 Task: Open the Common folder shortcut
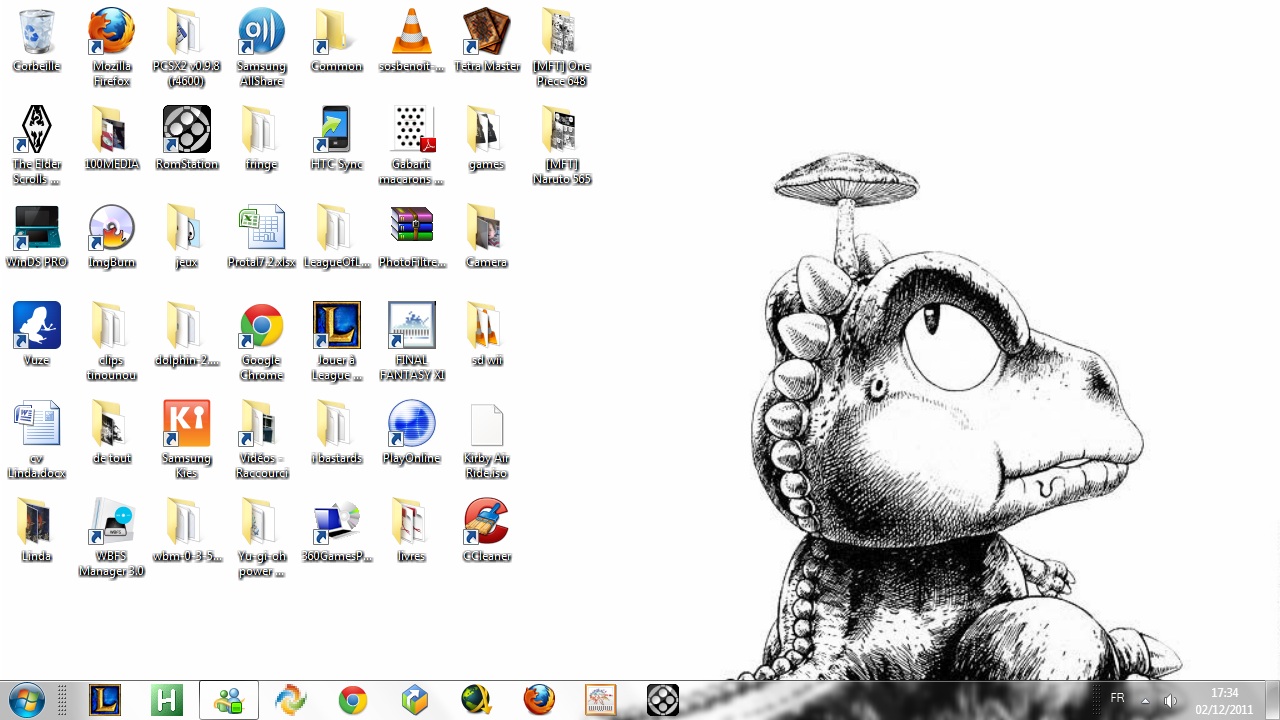point(337,40)
